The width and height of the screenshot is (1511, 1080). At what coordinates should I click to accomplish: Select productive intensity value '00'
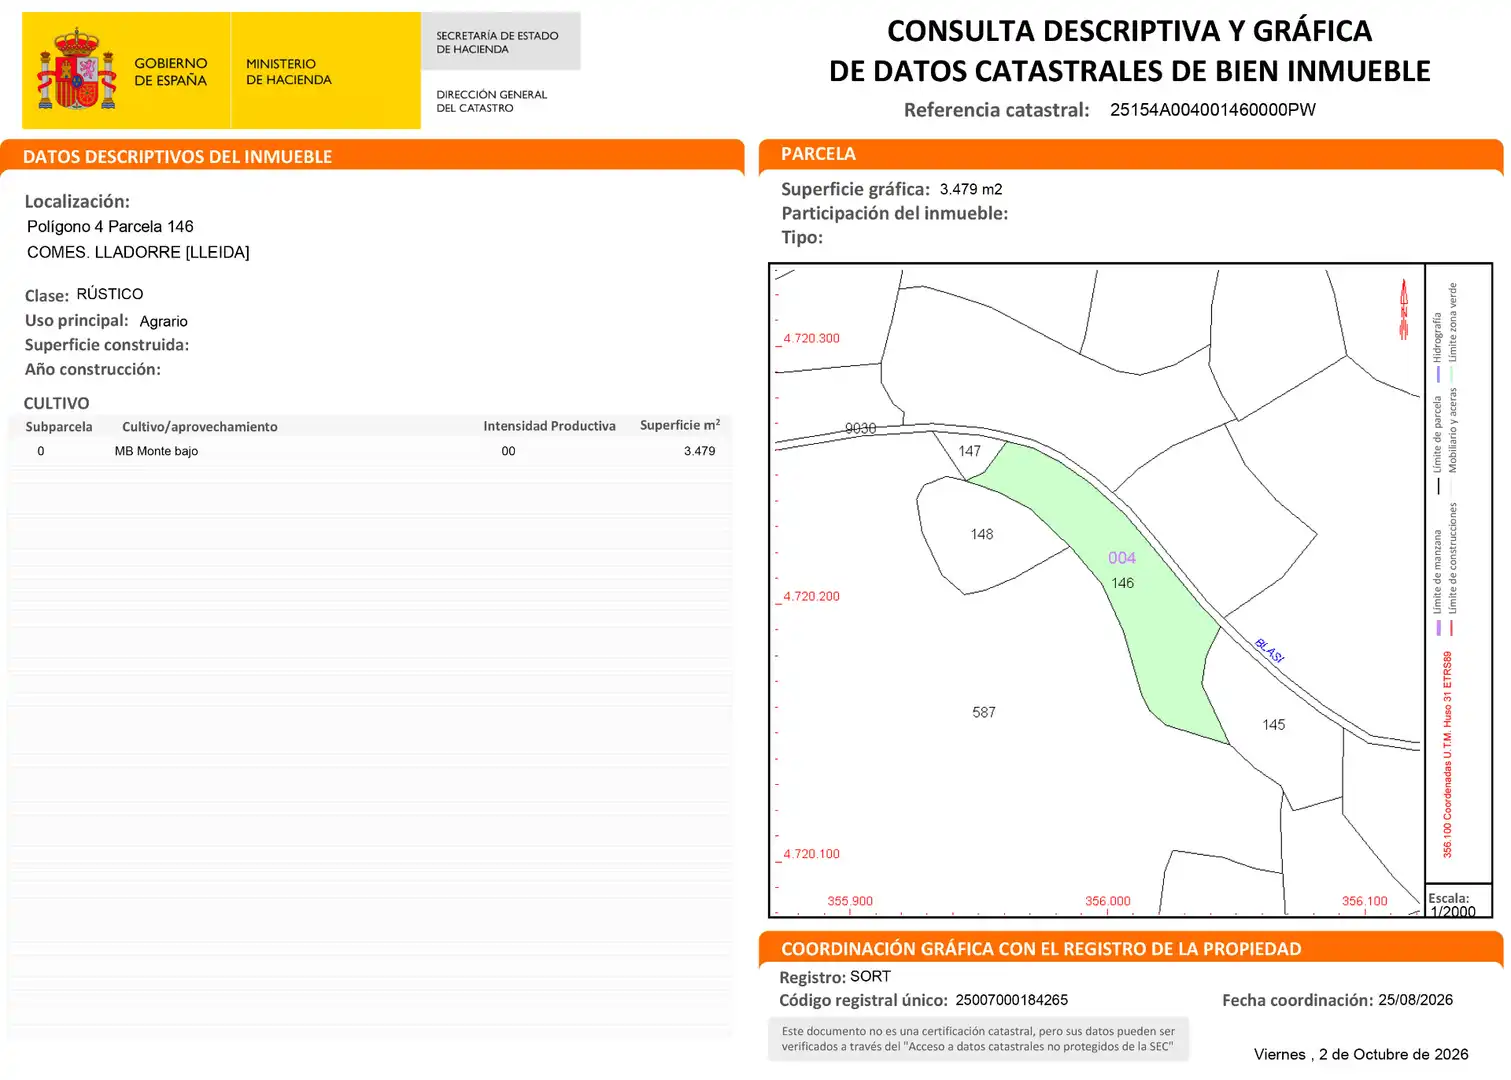(509, 451)
